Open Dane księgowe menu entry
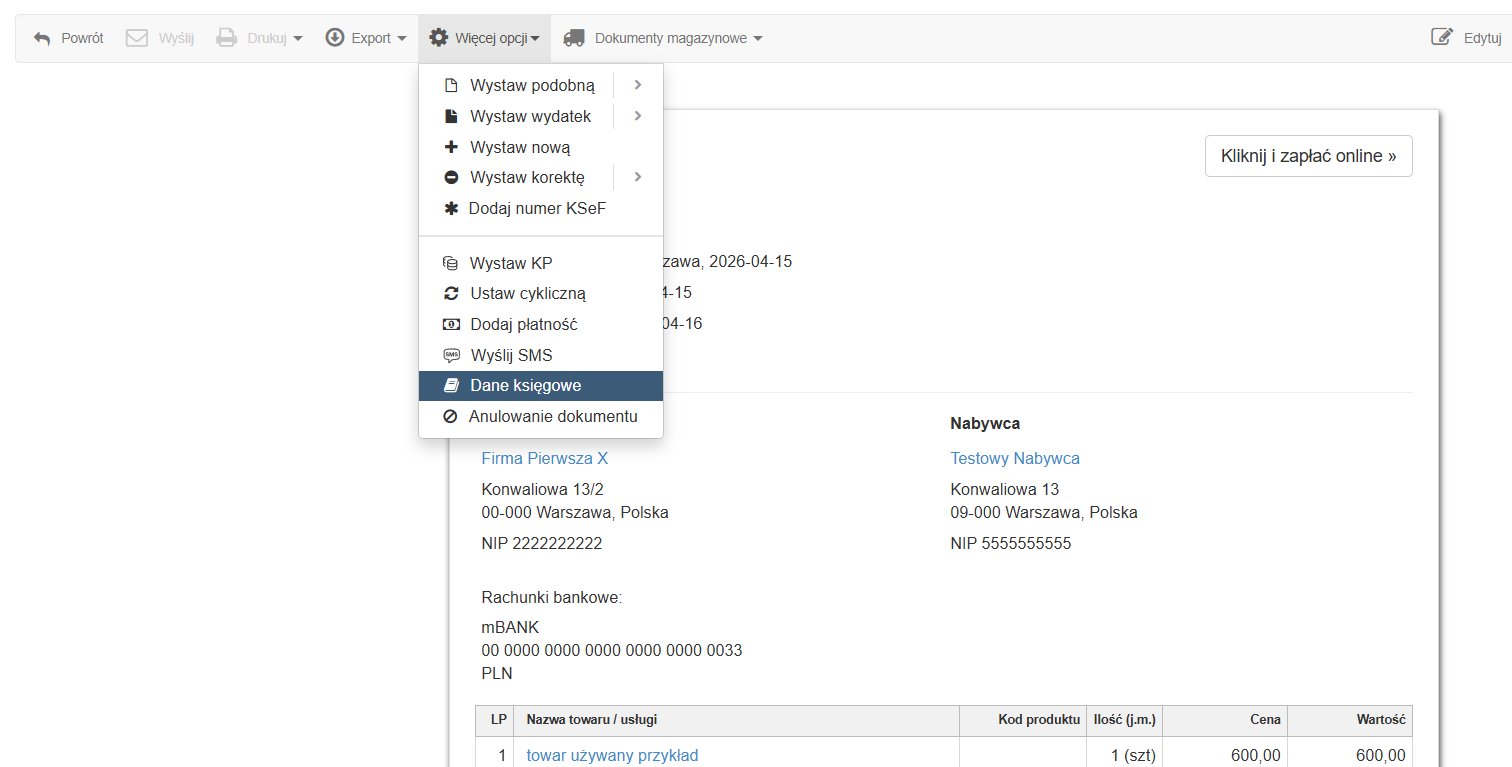This screenshot has height=767, width=1512. coord(541,386)
